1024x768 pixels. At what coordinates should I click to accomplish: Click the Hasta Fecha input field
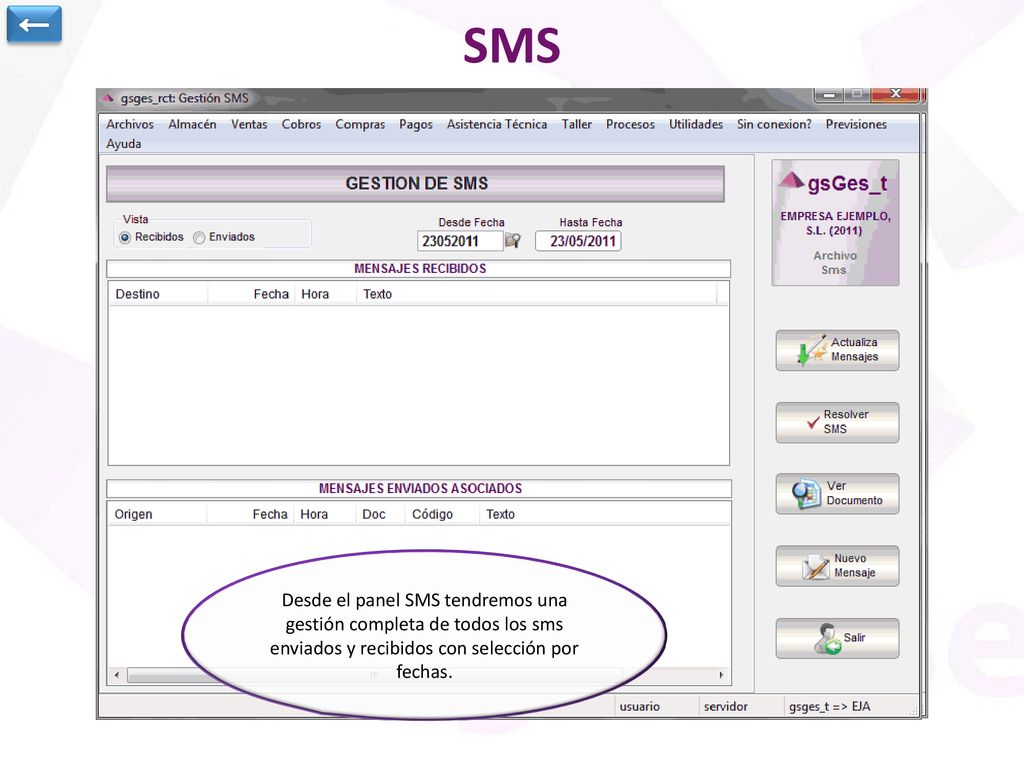[x=578, y=241]
